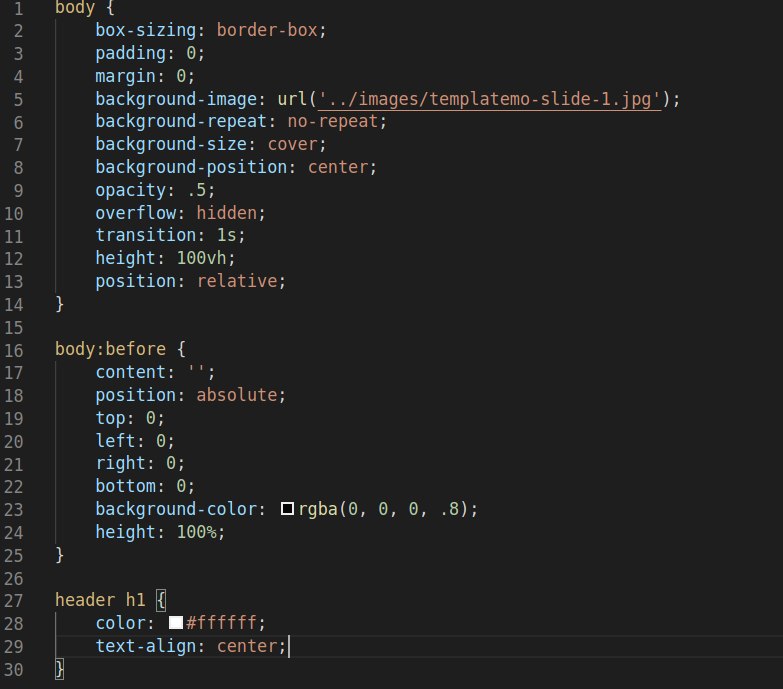Click the 'box-sizing' property name
Screen dimensions: 783x689
coord(145,30)
